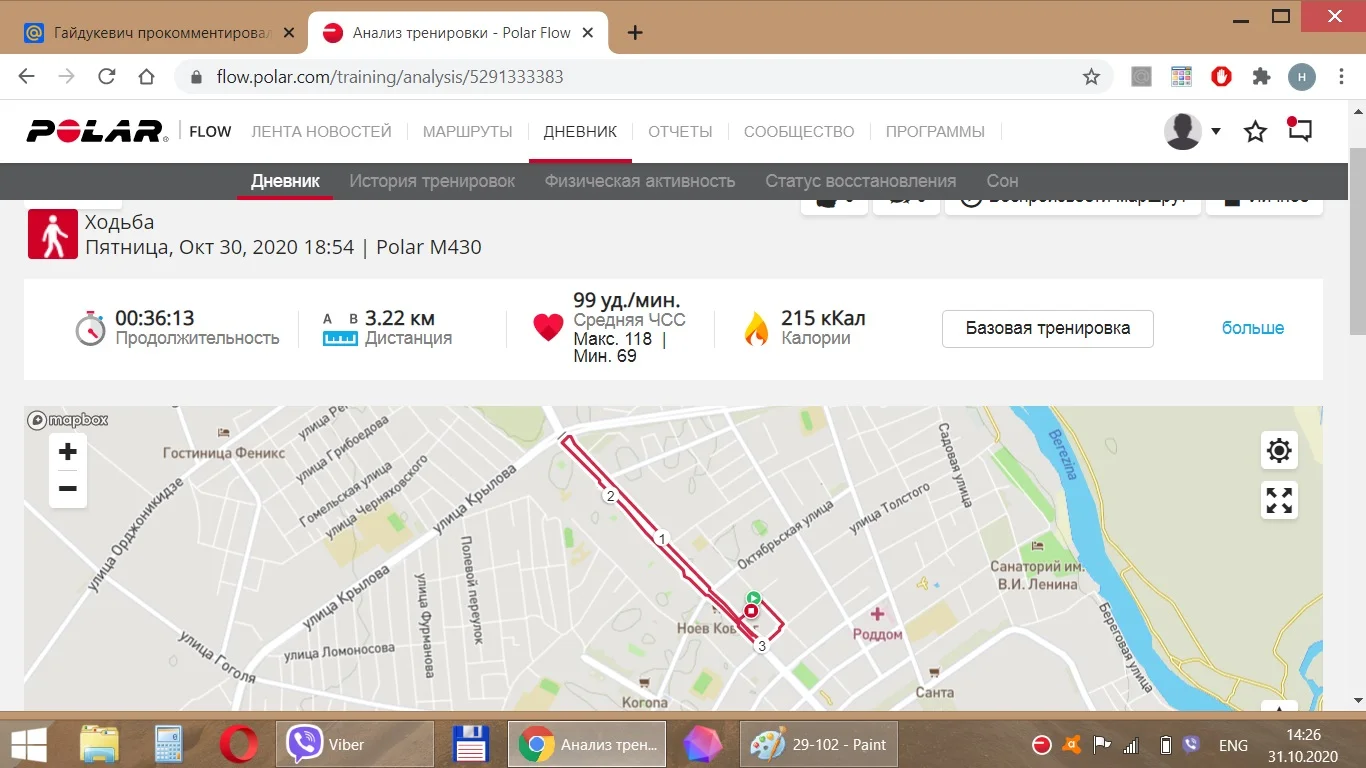This screenshot has height=768, width=1366.
Task: Expand map to fullscreen
Action: (x=1279, y=500)
